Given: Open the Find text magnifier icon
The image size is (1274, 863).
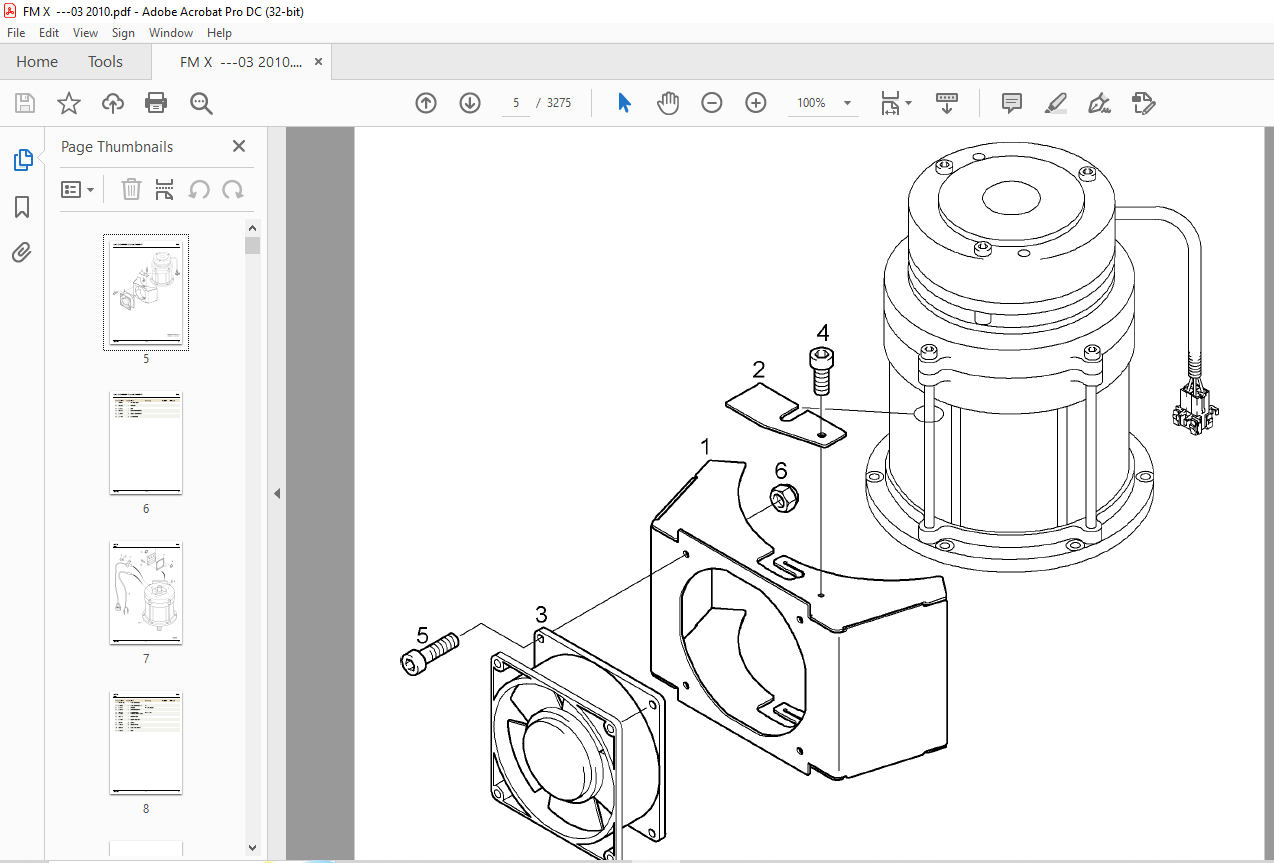Looking at the screenshot, I should [201, 103].
